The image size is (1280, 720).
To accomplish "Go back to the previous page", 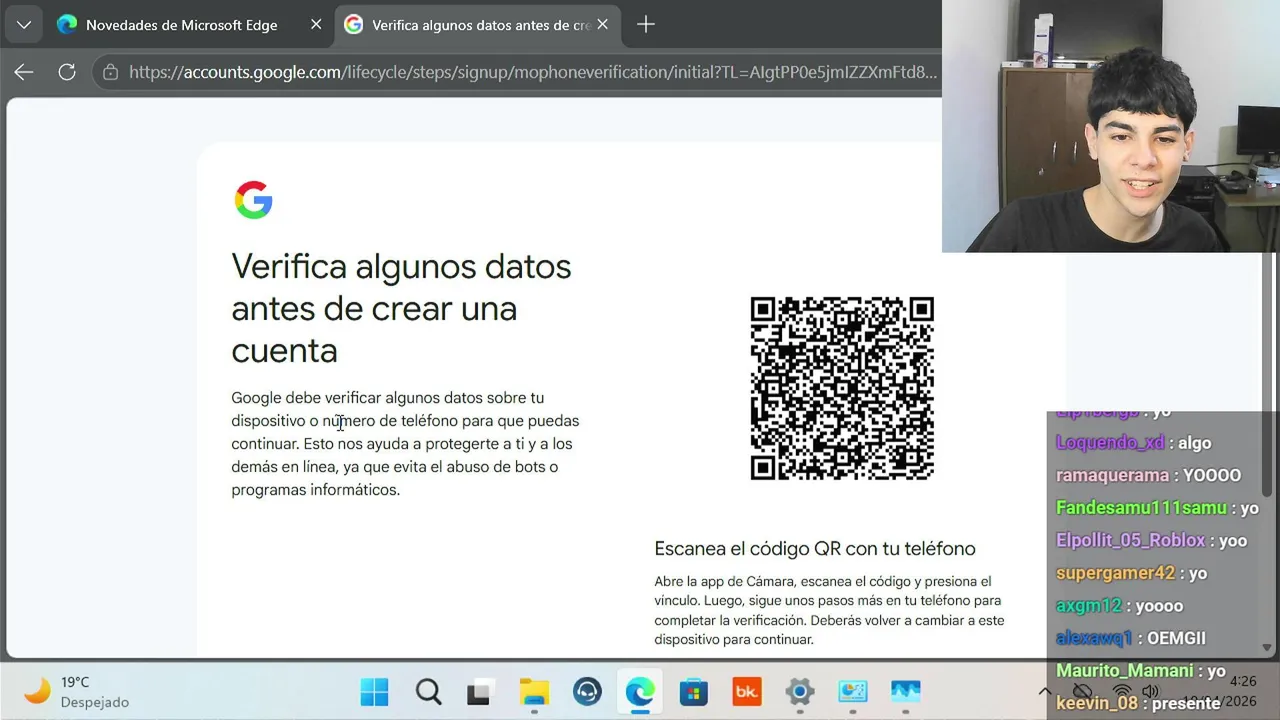I will (x=24, y=72).
